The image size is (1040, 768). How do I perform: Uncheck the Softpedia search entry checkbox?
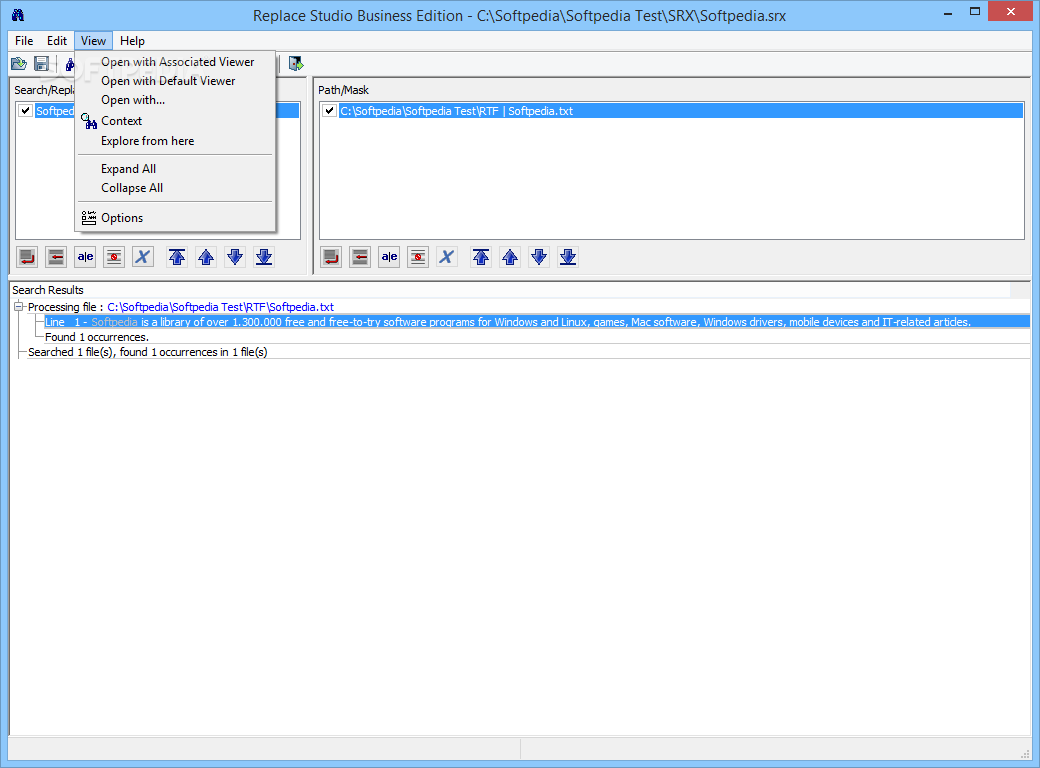coord(25,111)
